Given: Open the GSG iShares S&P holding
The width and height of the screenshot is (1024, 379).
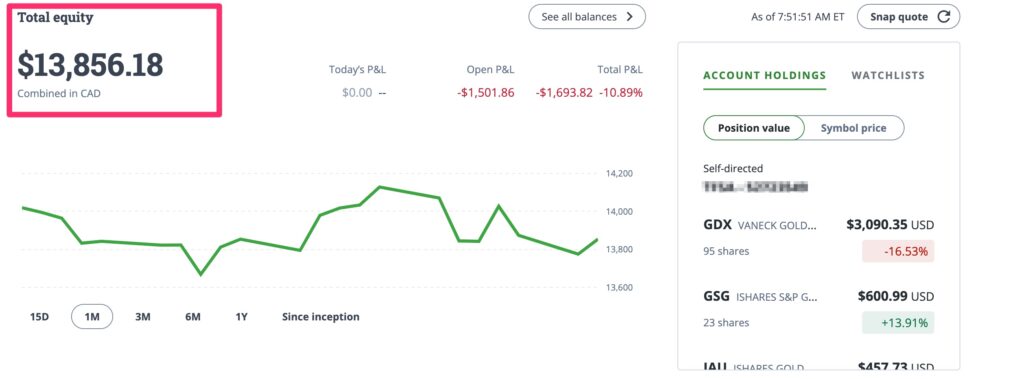Looking at the screenshot, I should pos(818,309).
